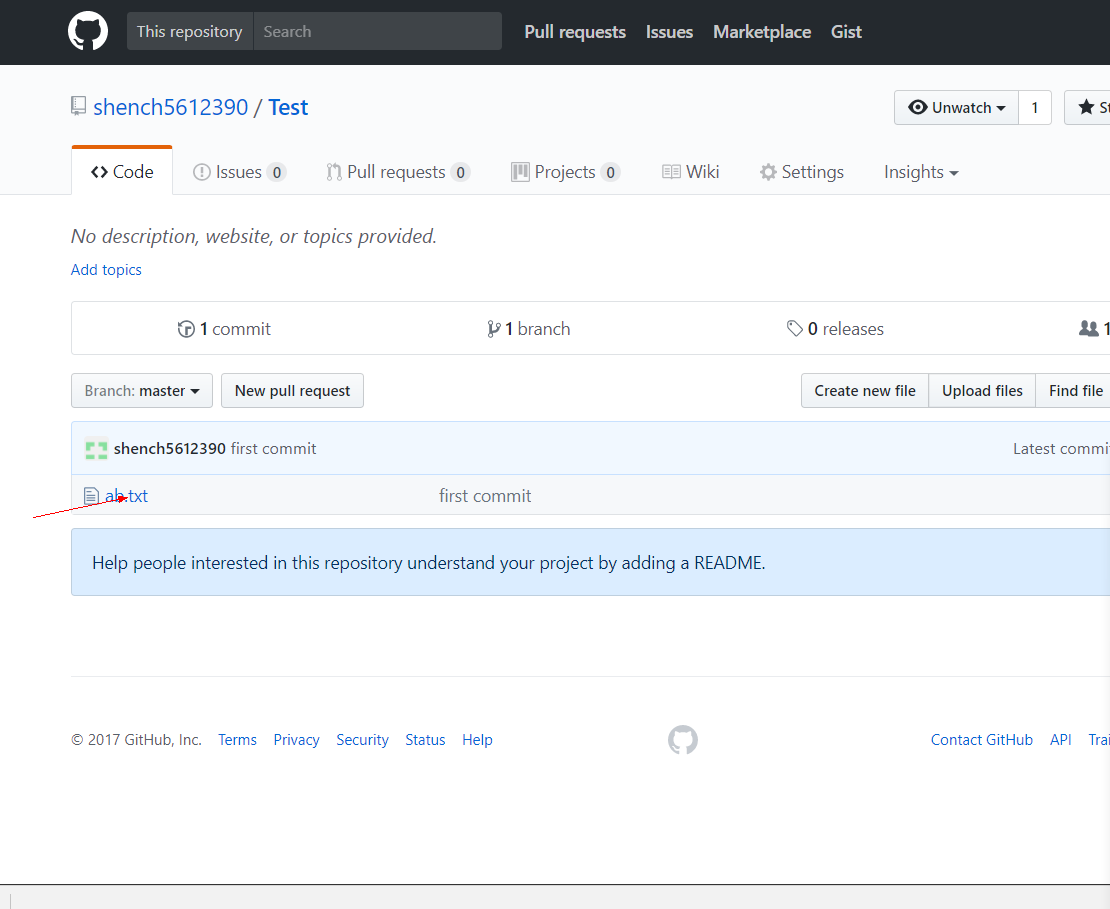The height and width of the screenshot is (909, 1110).
Task: Click the branch icon next to 1 branch
Action: [x=493, y=329]
